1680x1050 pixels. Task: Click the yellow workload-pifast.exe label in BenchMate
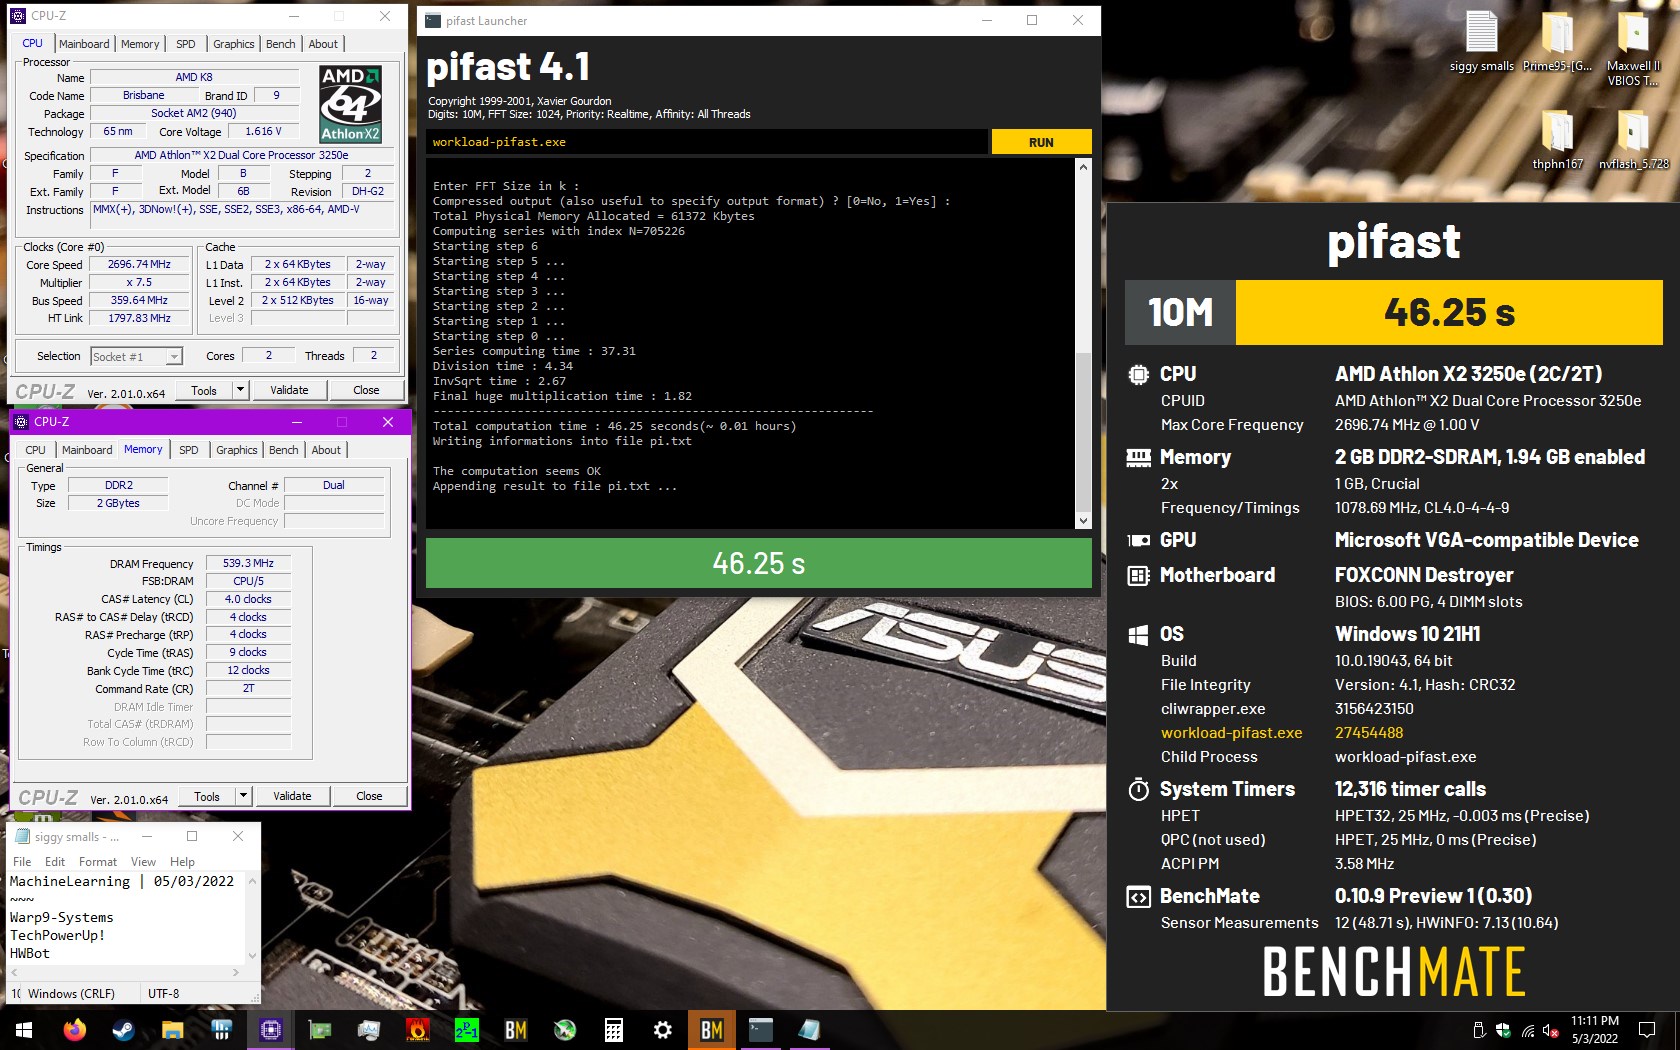[1231, 733]
